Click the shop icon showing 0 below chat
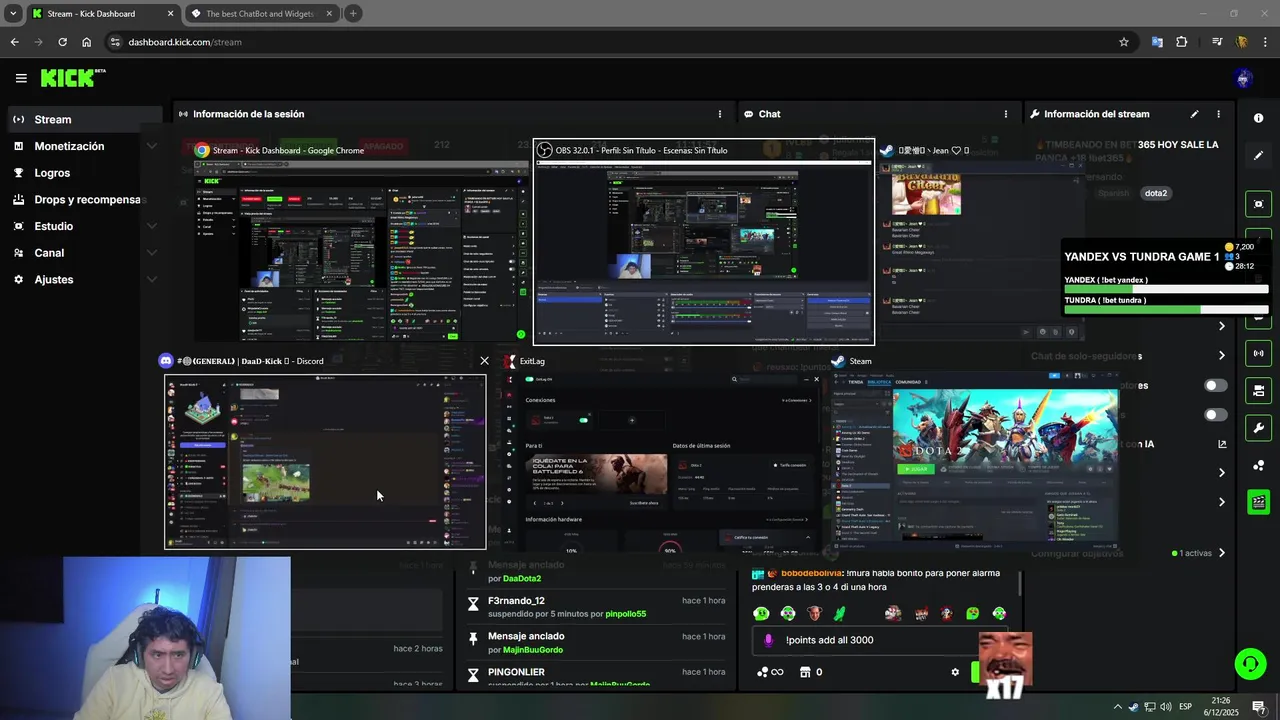The width and height of the screenshot is (1280, 720). point(811,672)
